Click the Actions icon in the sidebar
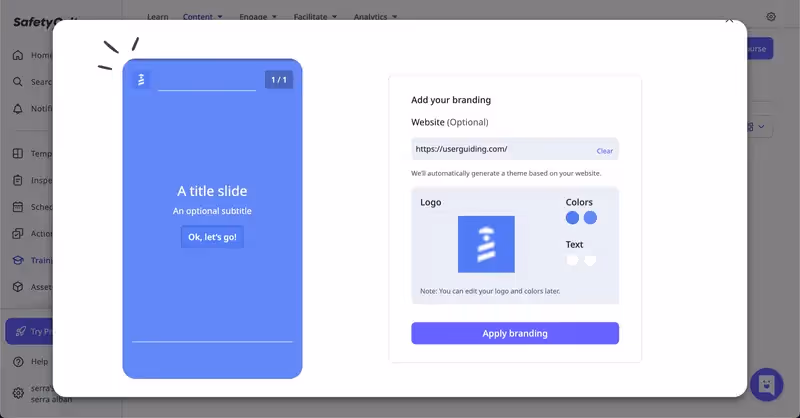The image size is (800, 418). click(18, 233)
